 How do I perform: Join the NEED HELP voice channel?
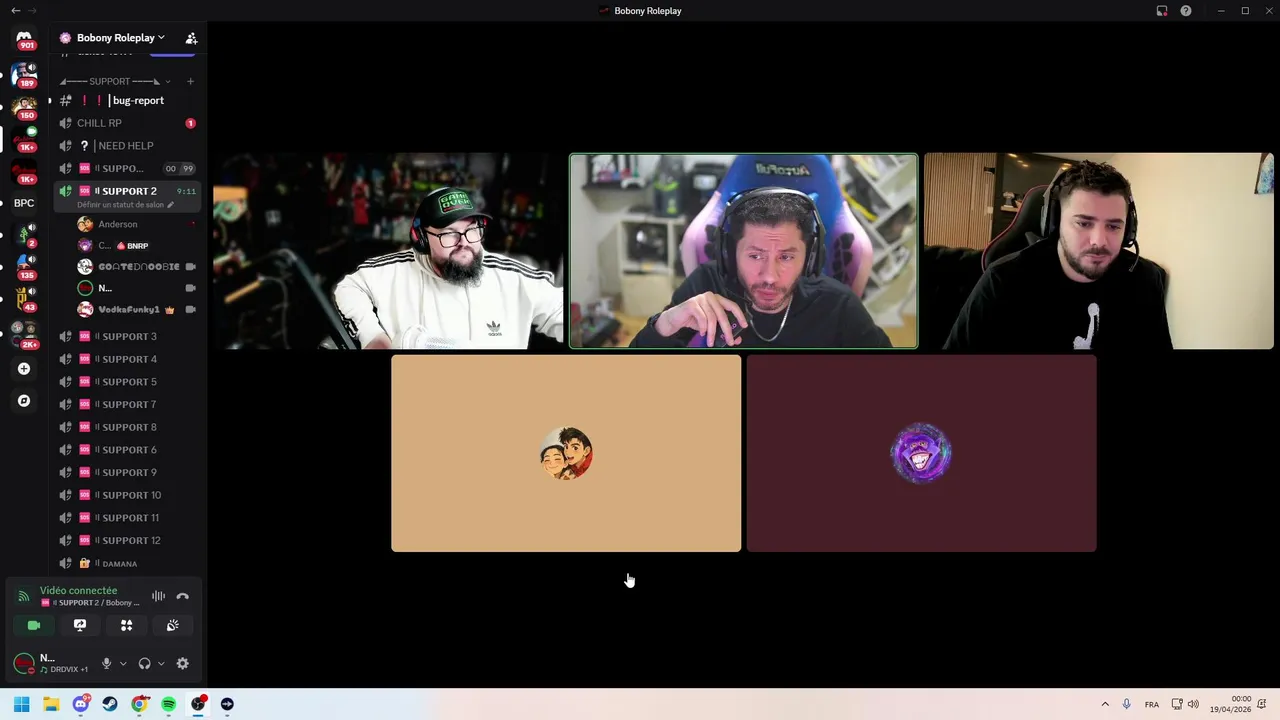click(127, 146)
